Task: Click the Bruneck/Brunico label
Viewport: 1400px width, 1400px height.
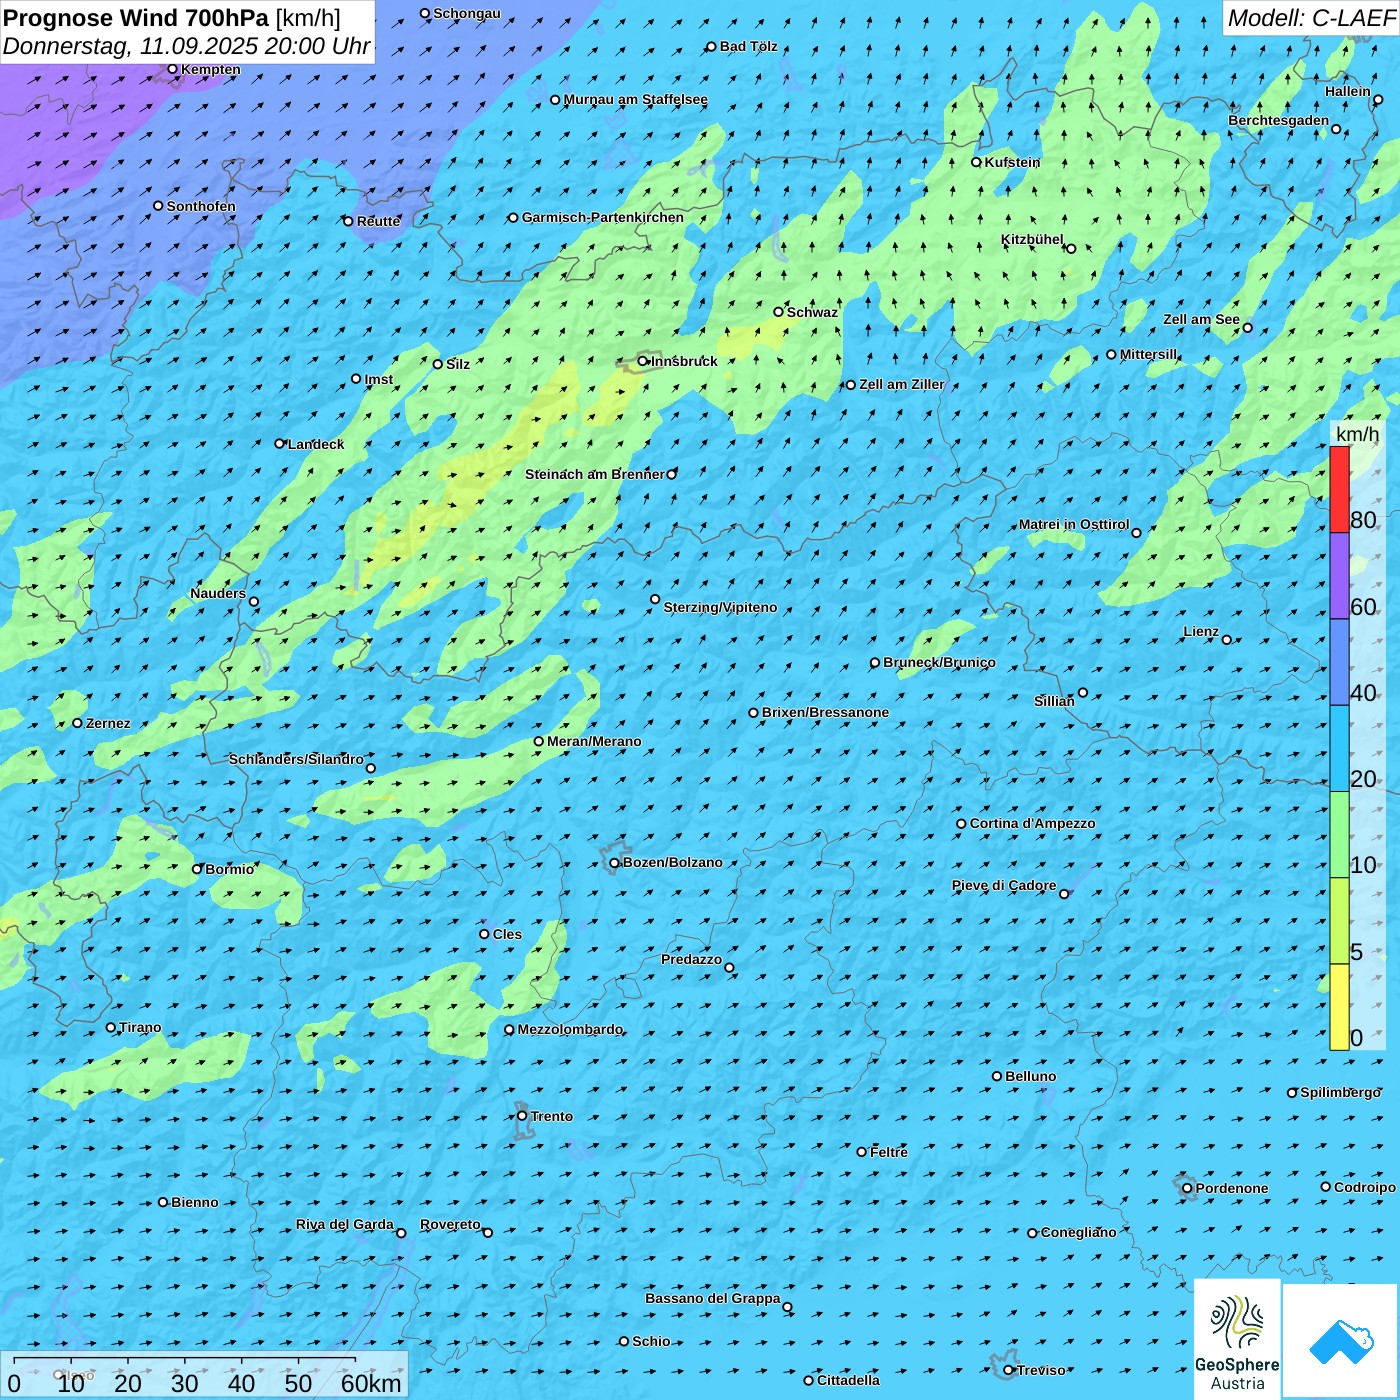Action: [939, 662]
